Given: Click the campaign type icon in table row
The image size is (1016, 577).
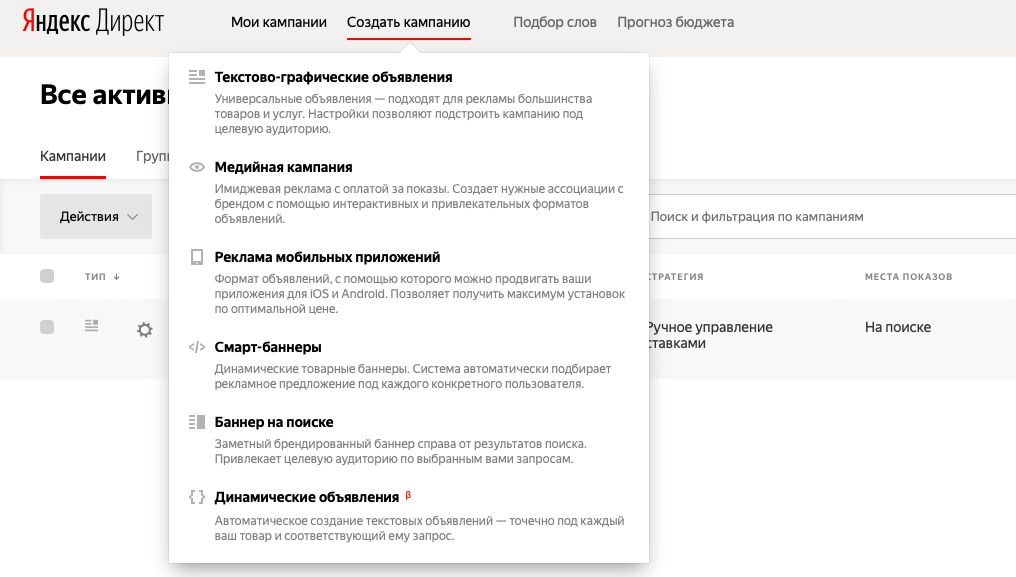Looking at the screenshot, I should coord(92,326).
